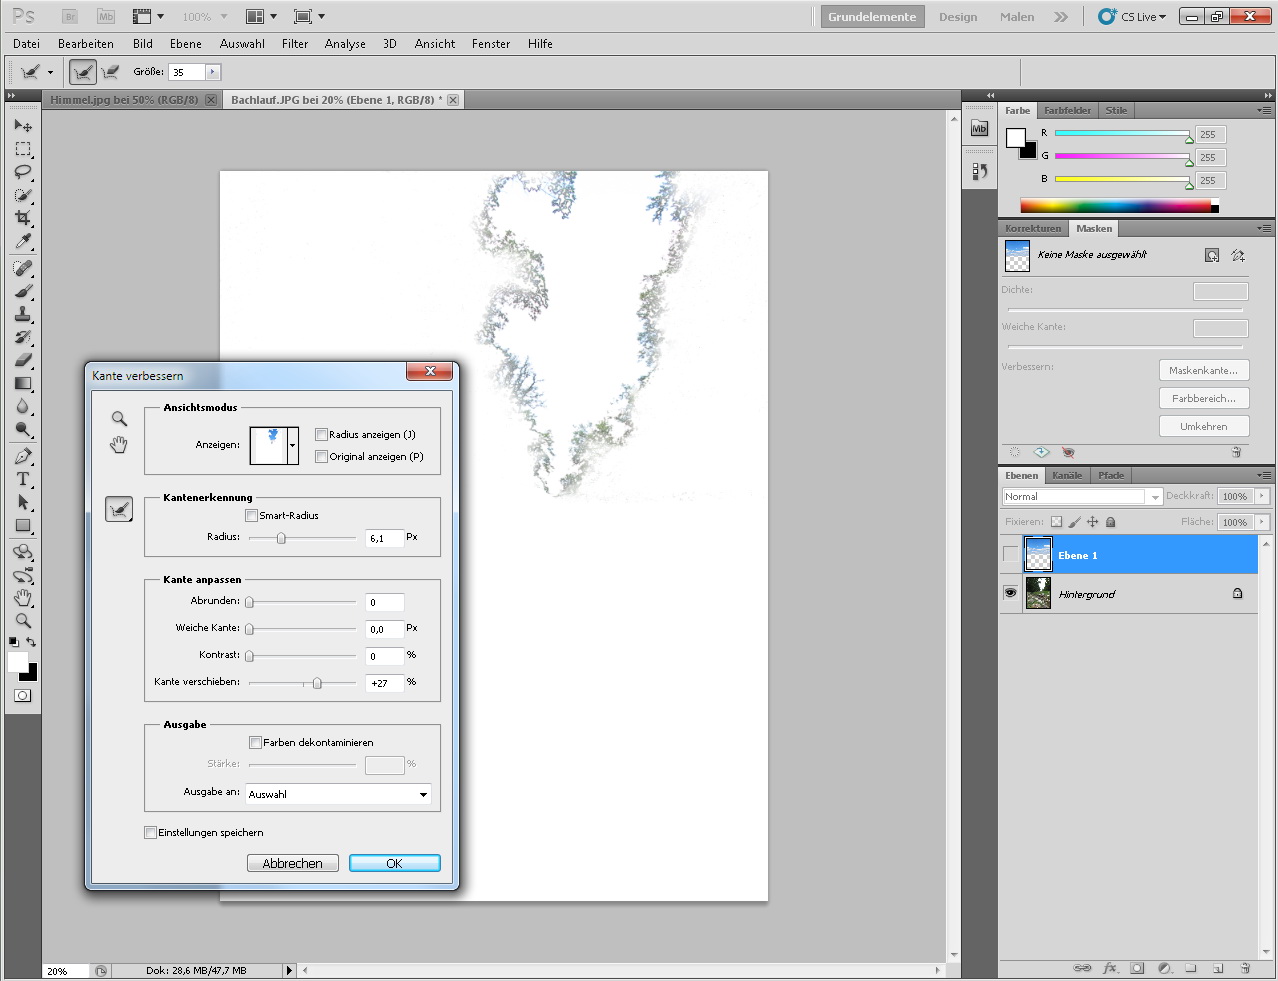This screenshot has height=981, width=1278.
Task: Check Farben dekontaminieren option
Action: click(256, 742)
